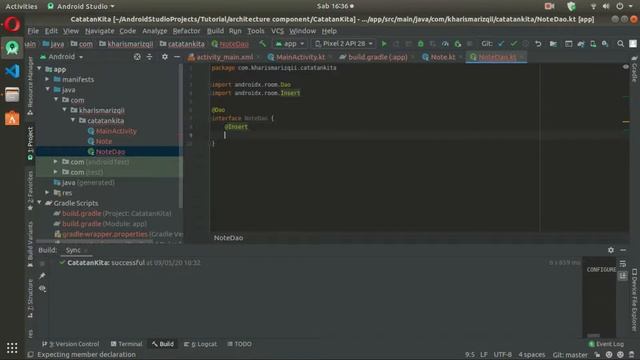This screenshot has height=360, width=640.
Task: Open the Refactor menu
Action: coord(186,31)
